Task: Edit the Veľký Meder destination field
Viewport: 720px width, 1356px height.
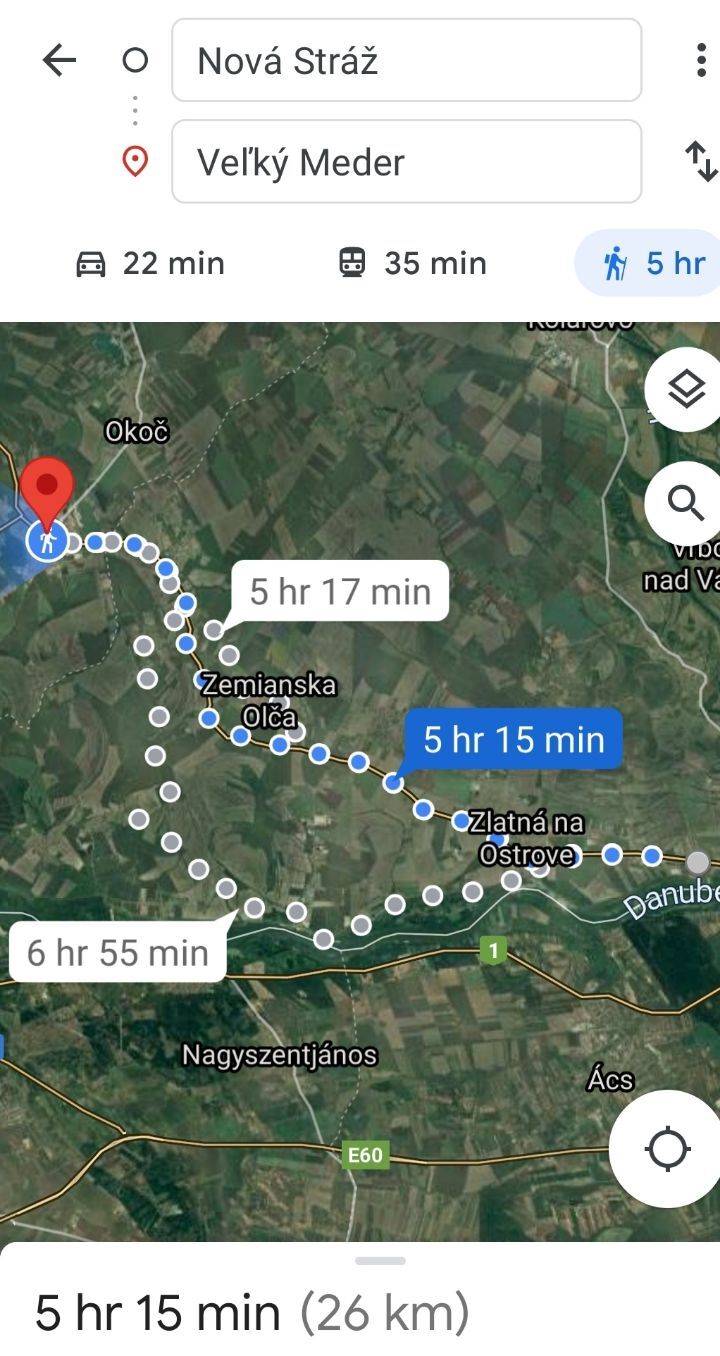Action: [406, 161]
